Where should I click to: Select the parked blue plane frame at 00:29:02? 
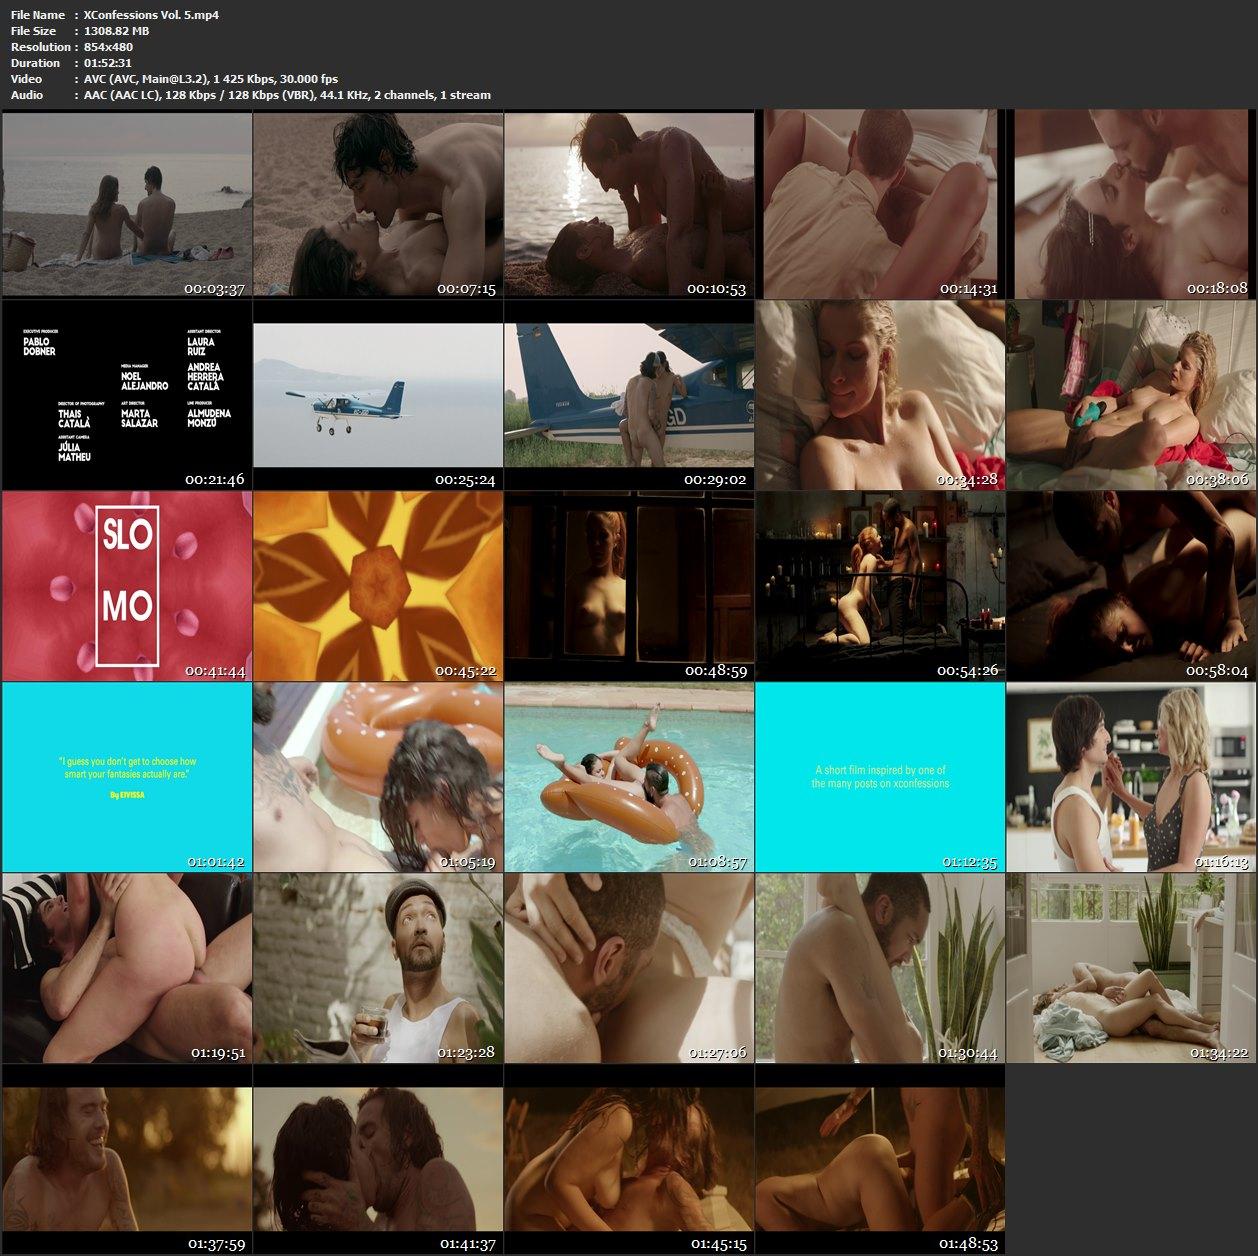[x=629, y=396]
